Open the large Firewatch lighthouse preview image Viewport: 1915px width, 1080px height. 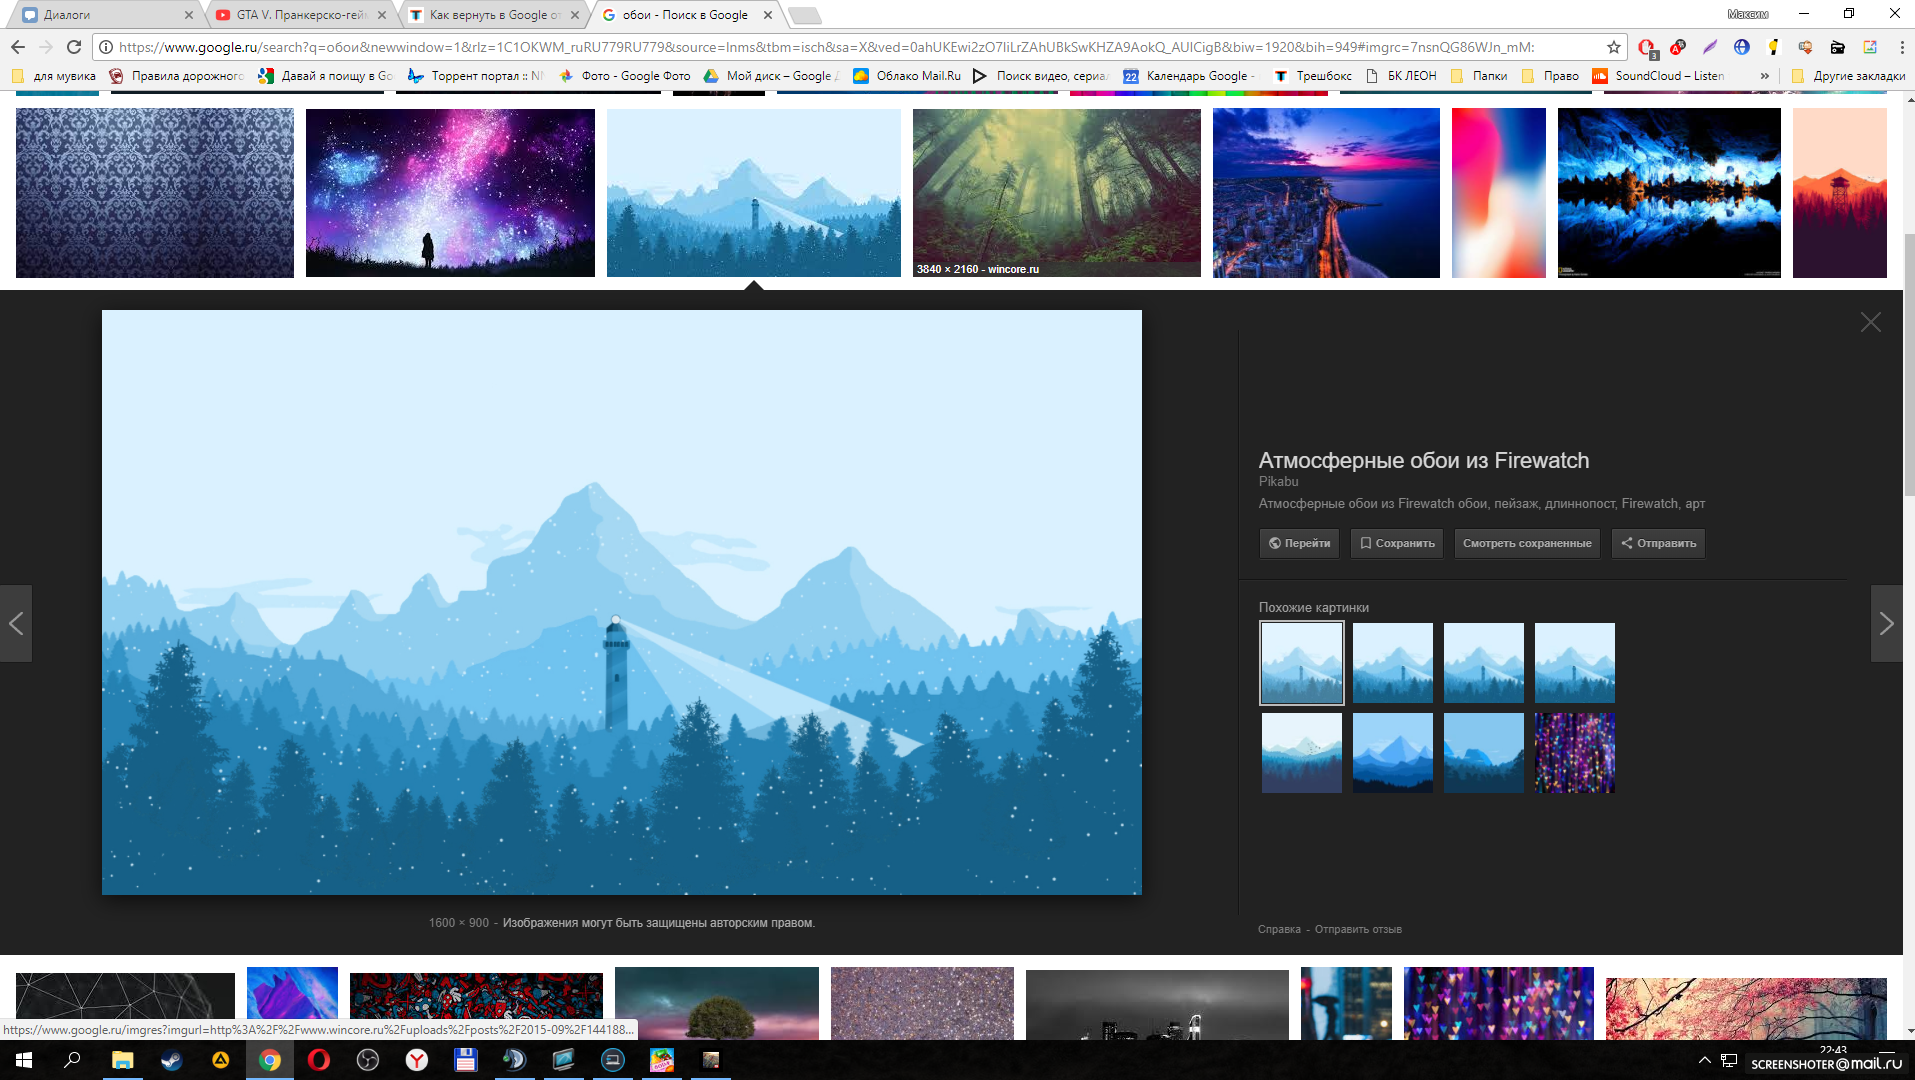[x=621, y=602]
